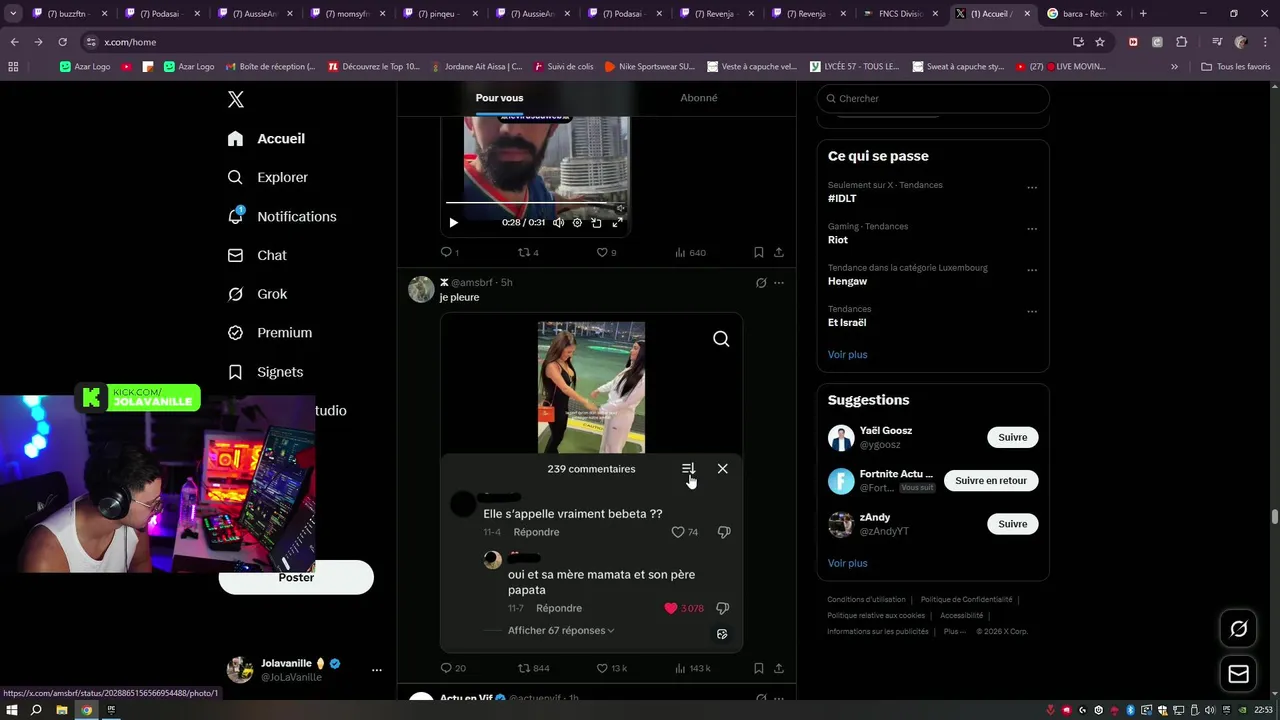Click Suivre en retour for Fortnite Actu
This screenshot has height=720, width=1280.
pyautogui.click(x=990, y=481)
